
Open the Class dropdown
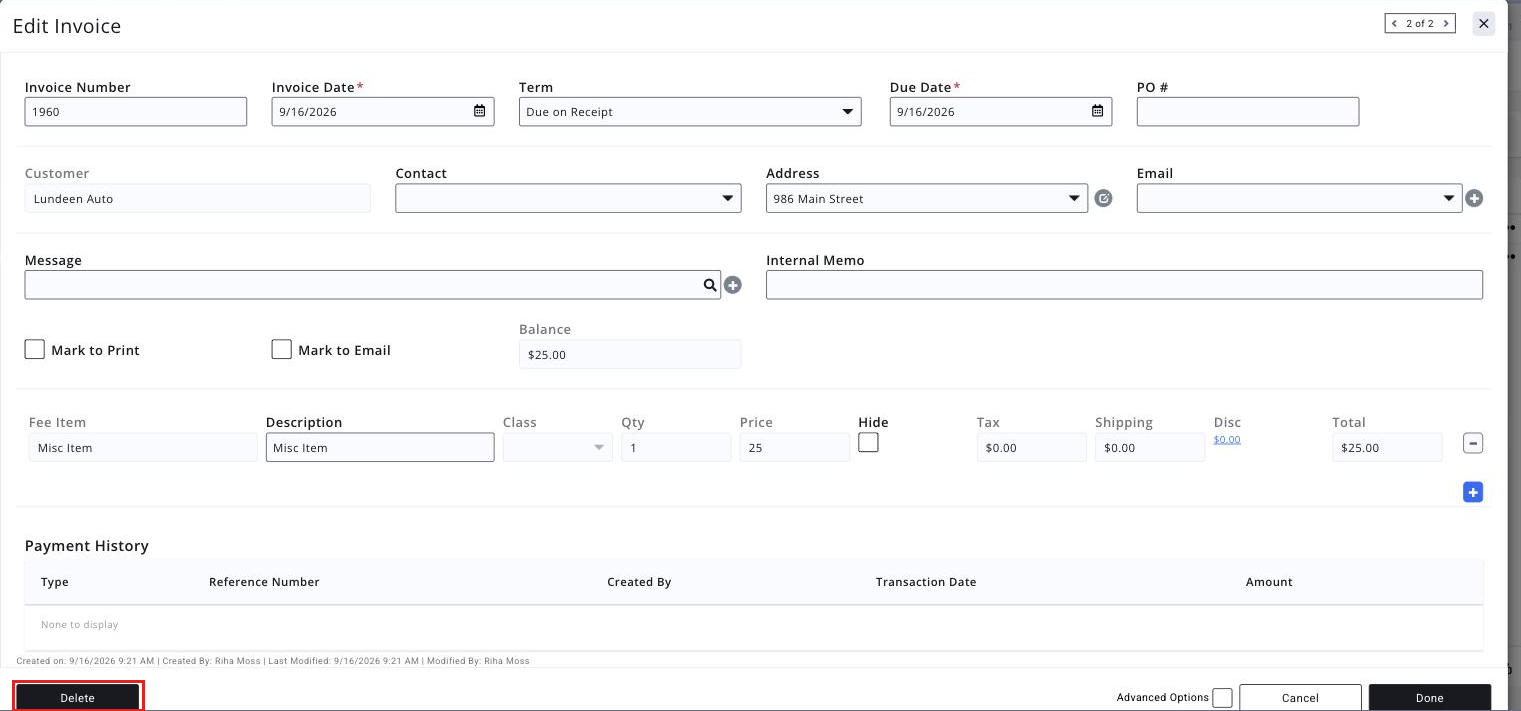557,447
